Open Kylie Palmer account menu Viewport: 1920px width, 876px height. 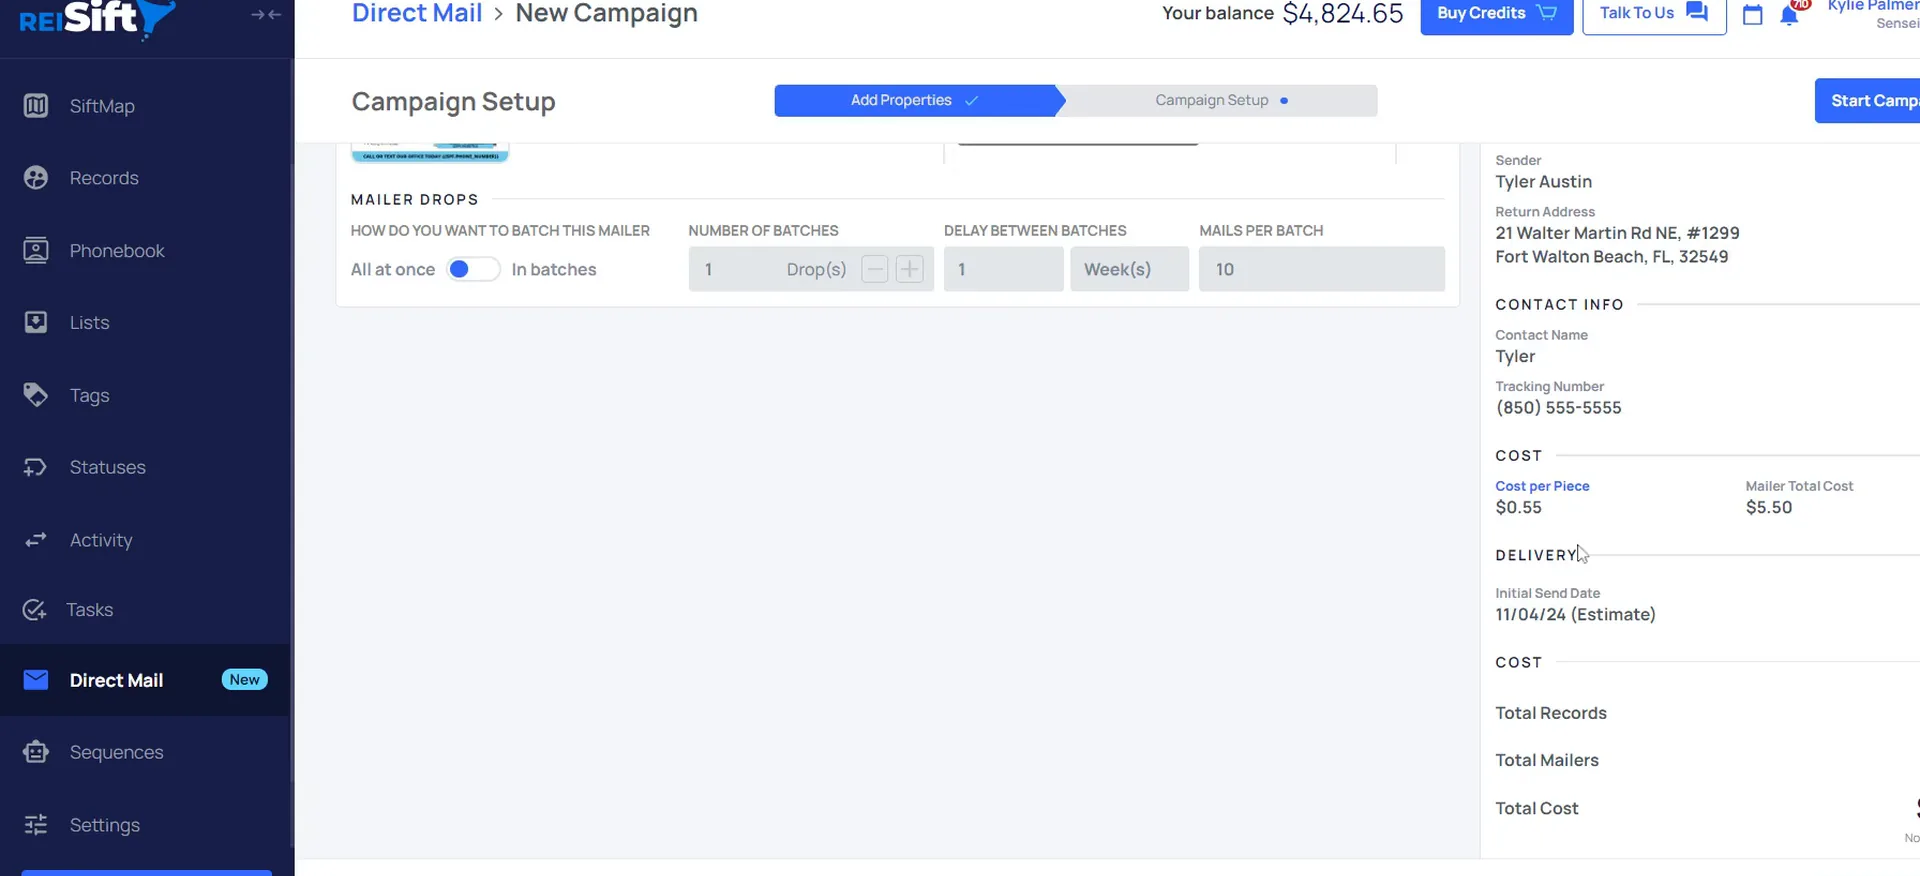[1873, 14]
